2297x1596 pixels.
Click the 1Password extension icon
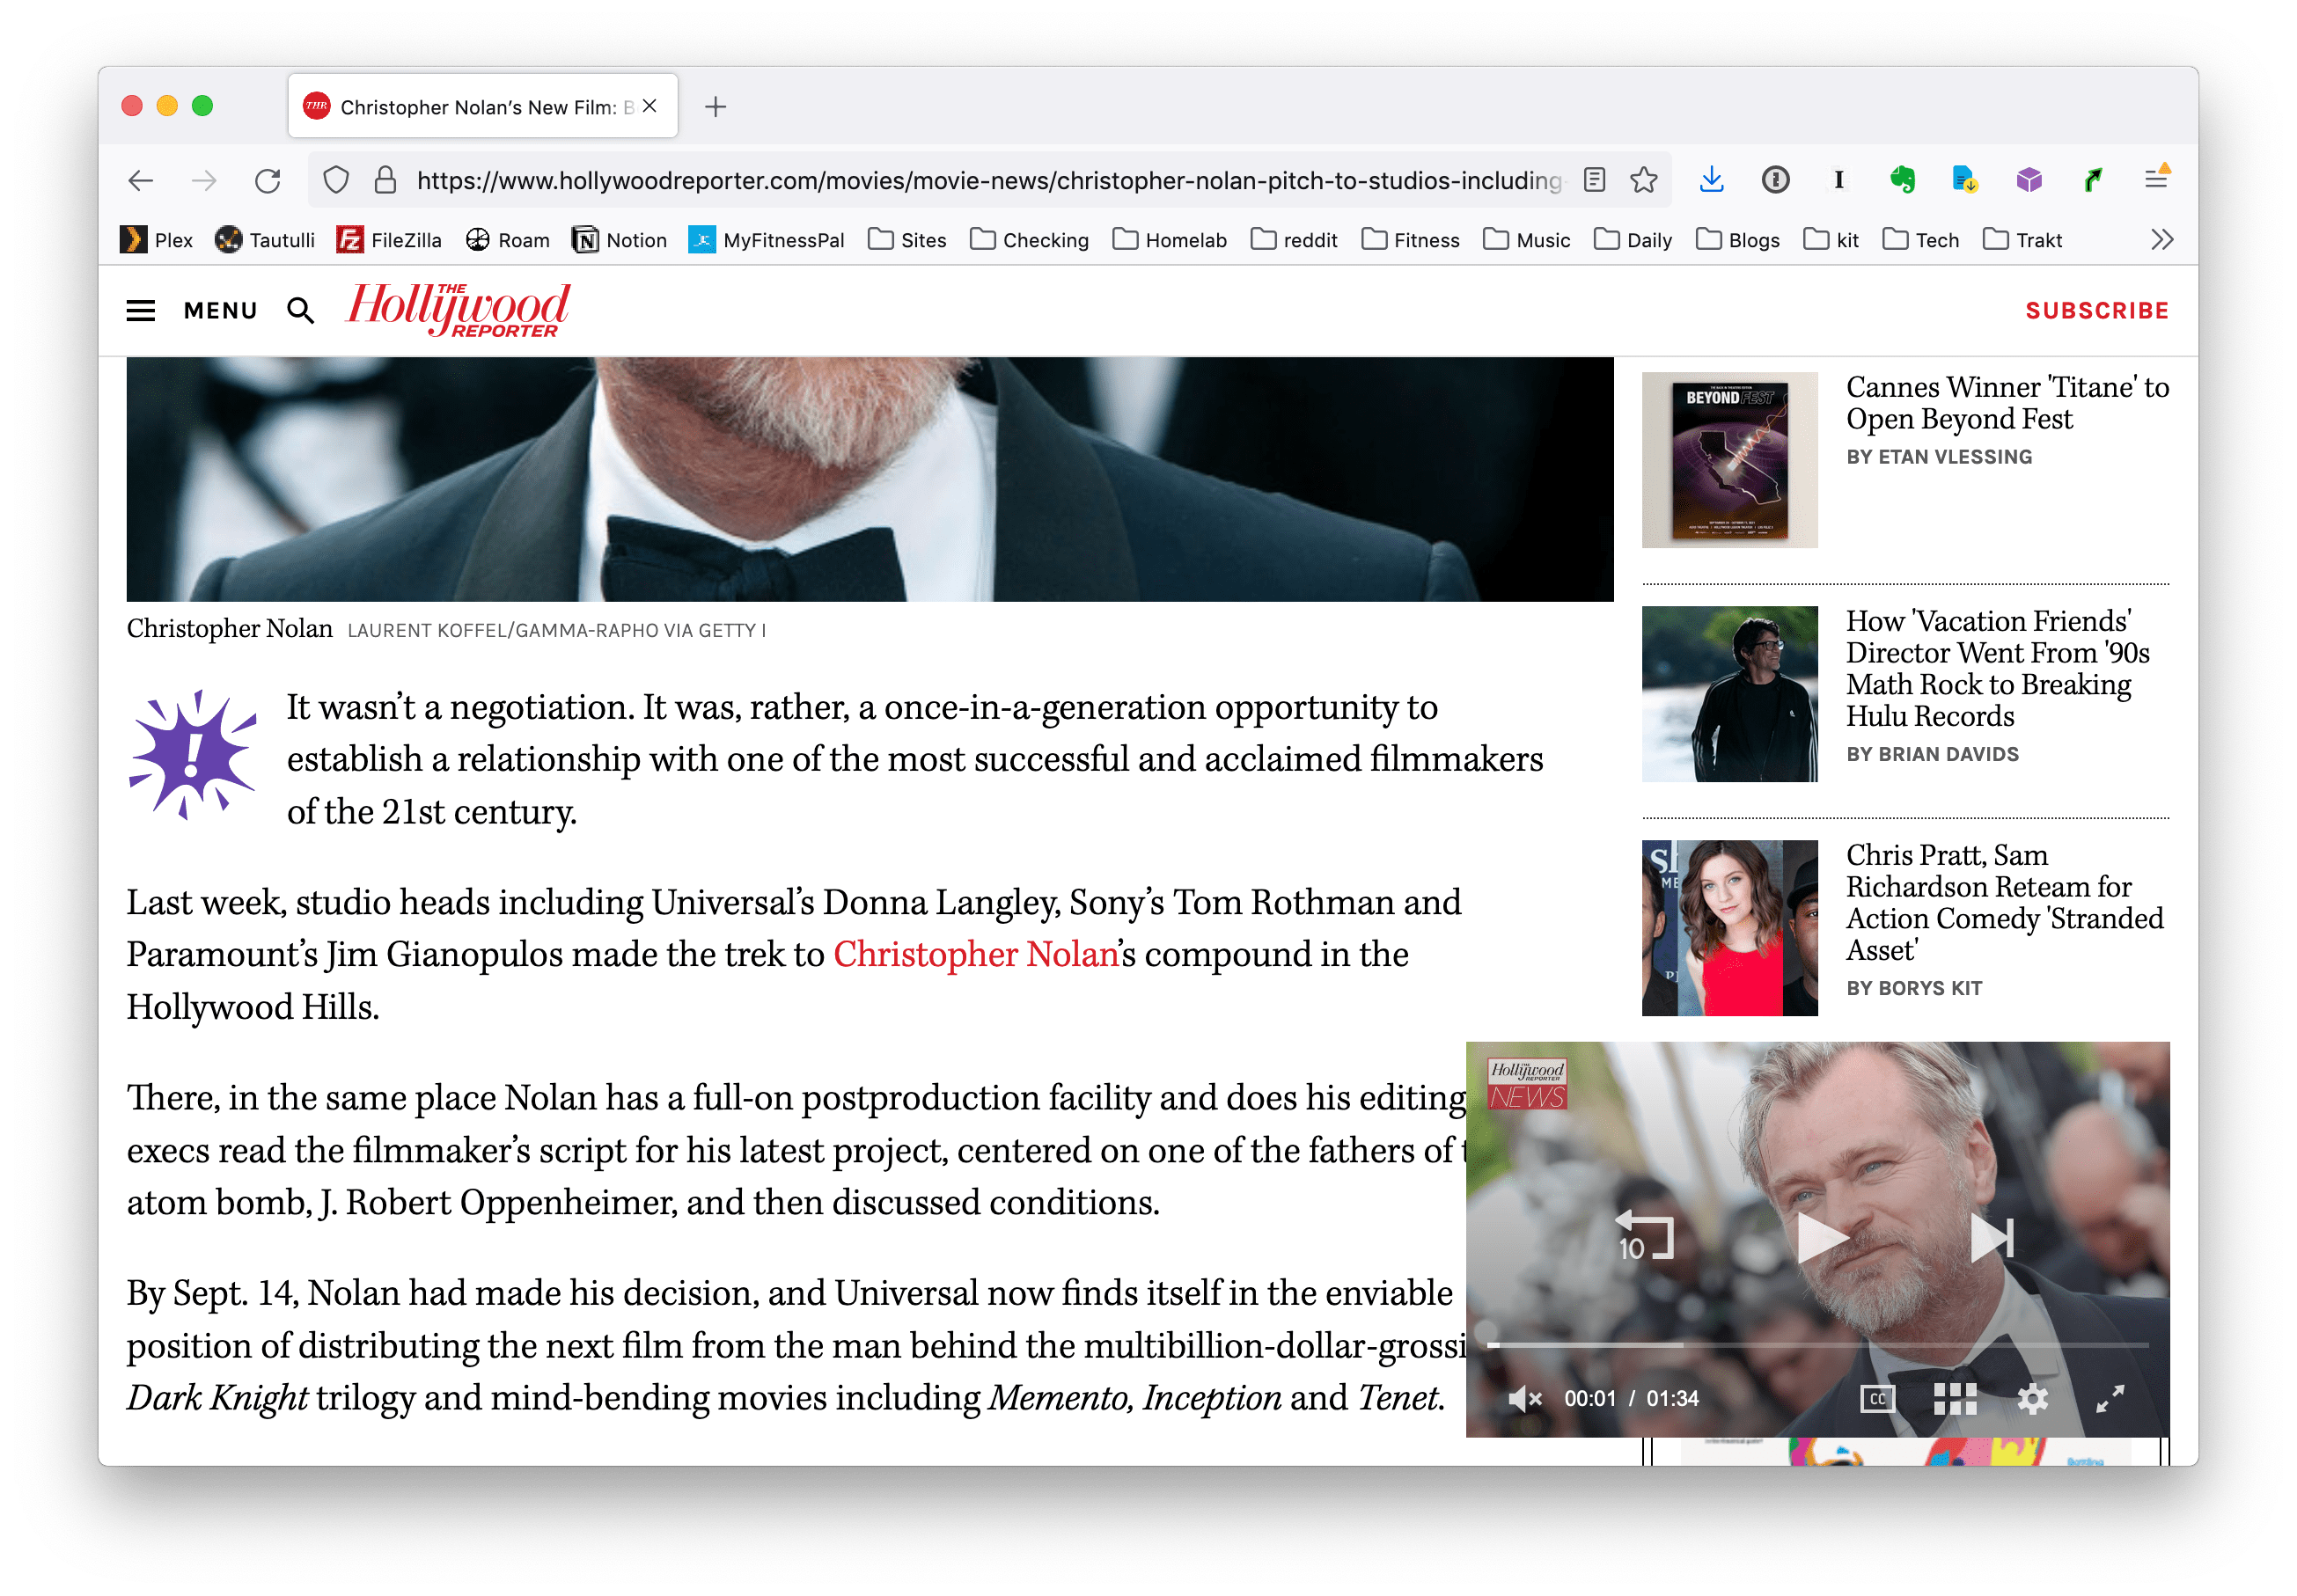point(1775,180)
